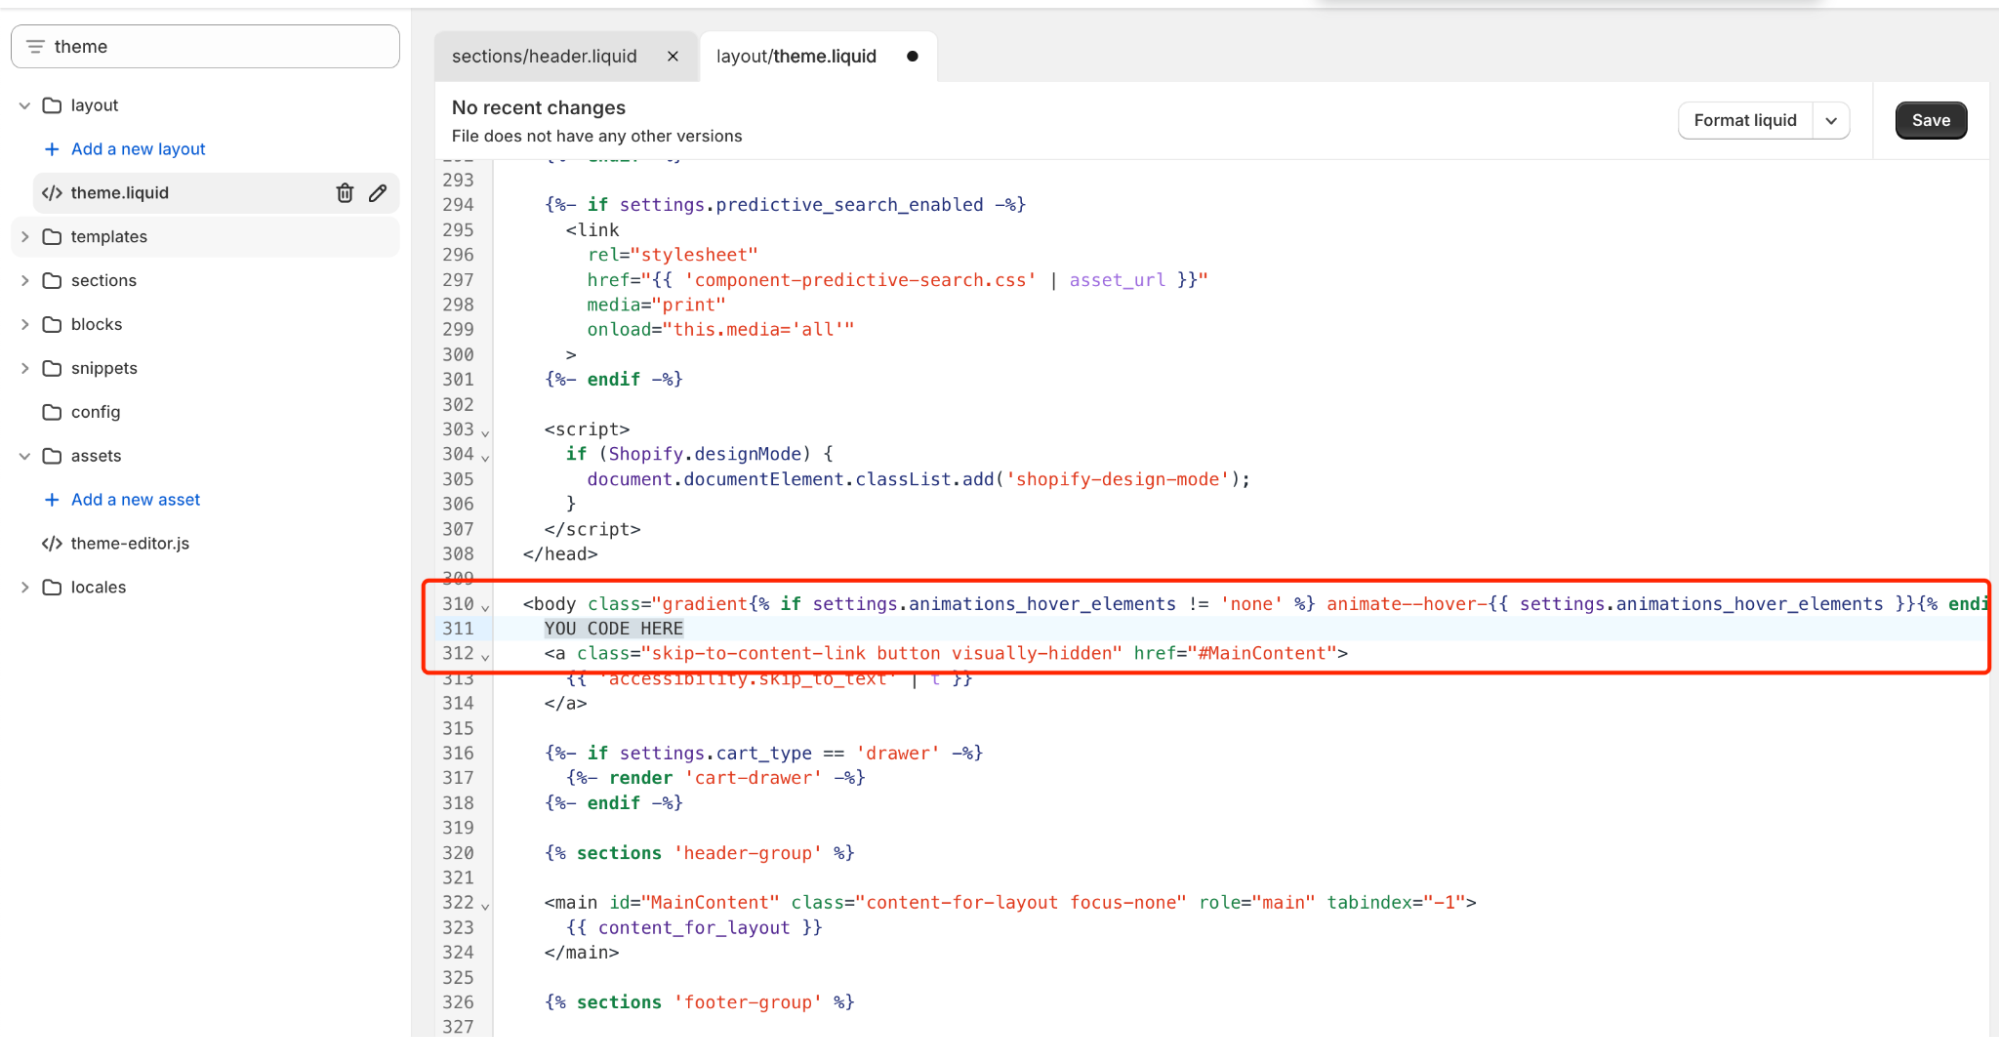
Task: Click the content_for_layout code line
Action: pyautogui.click(x=694, y=928)
